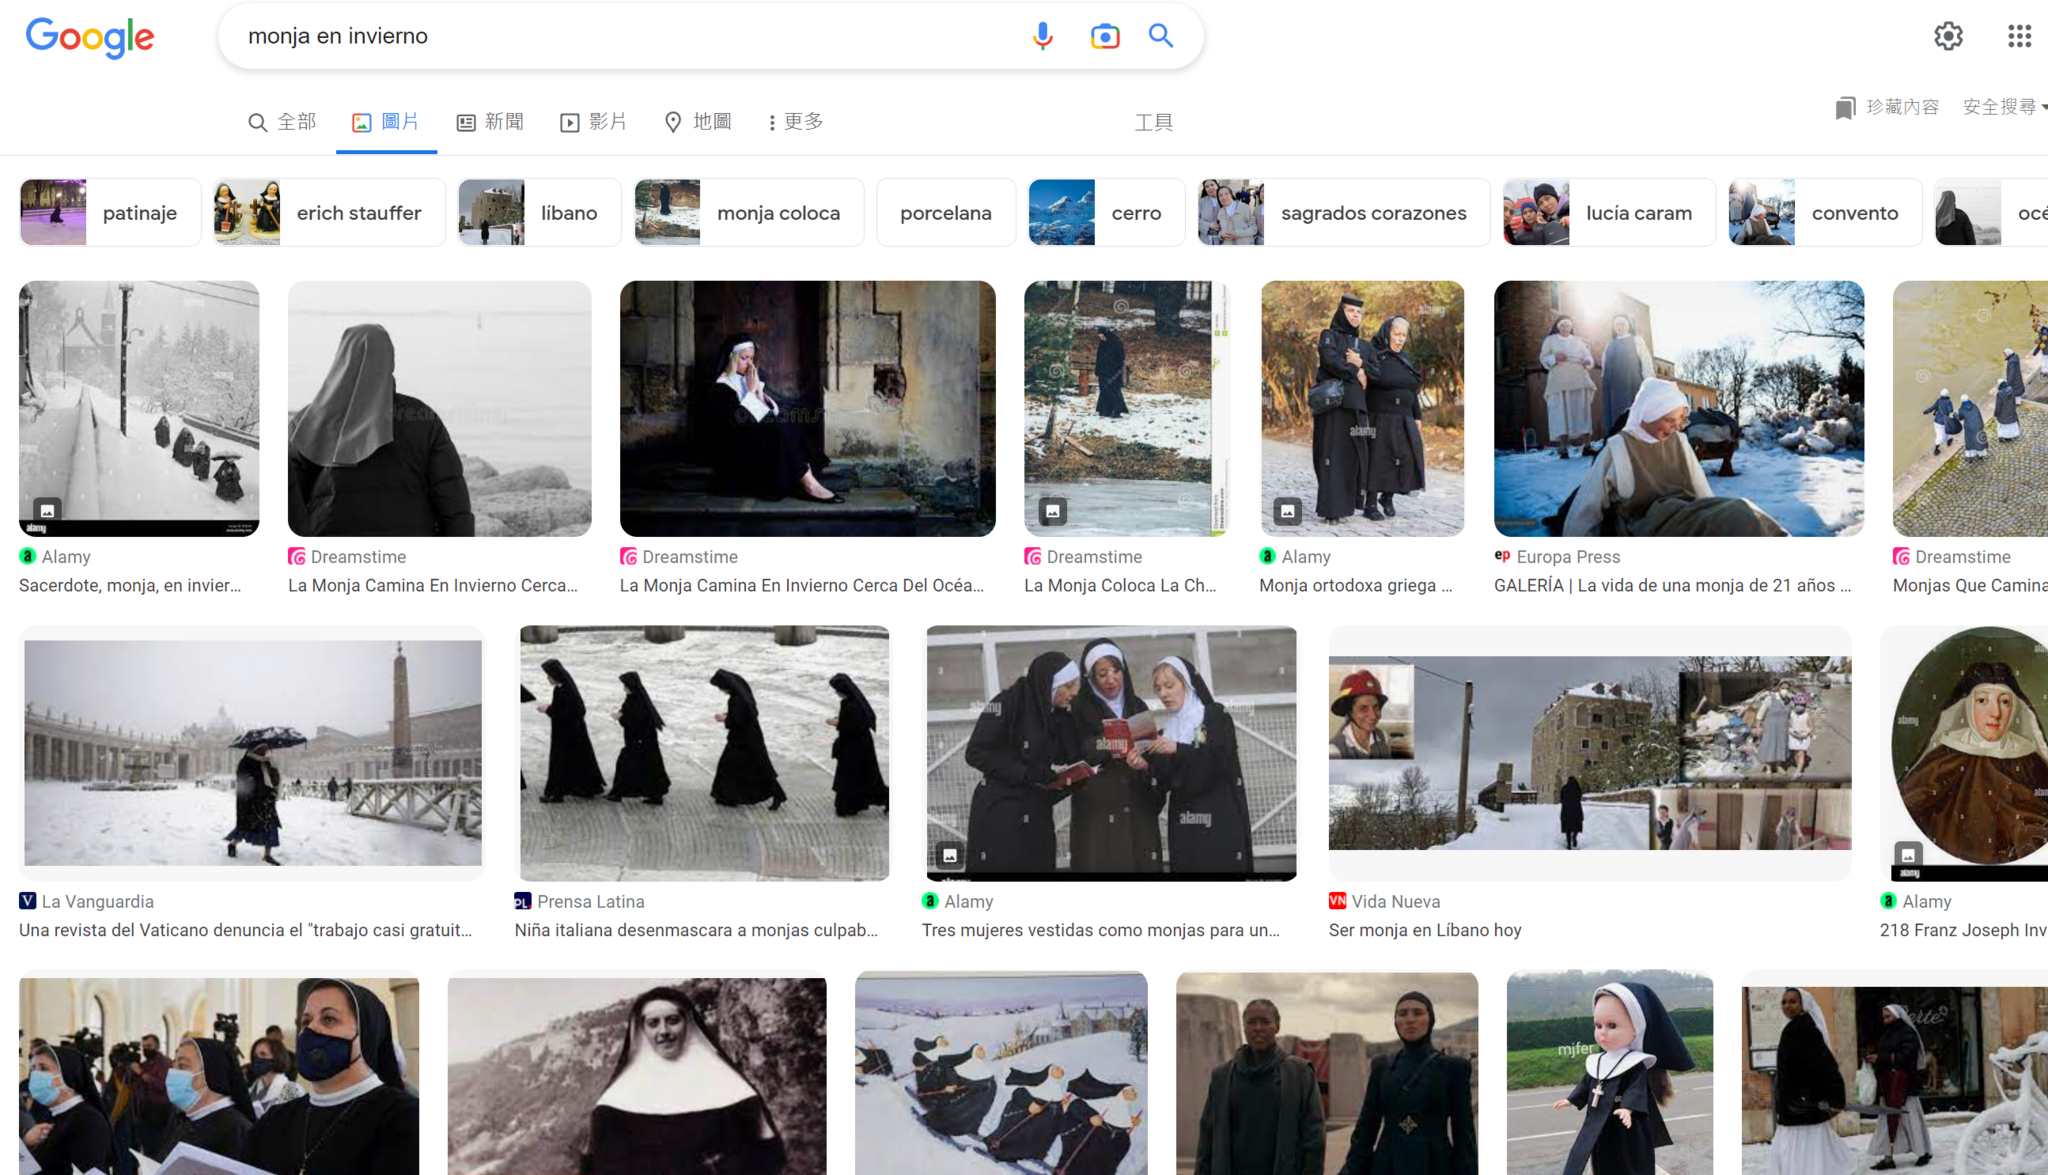Open the 工具 (Tools) options
Screen dimensions: 2048x1175
click(x=1154, y=122)
